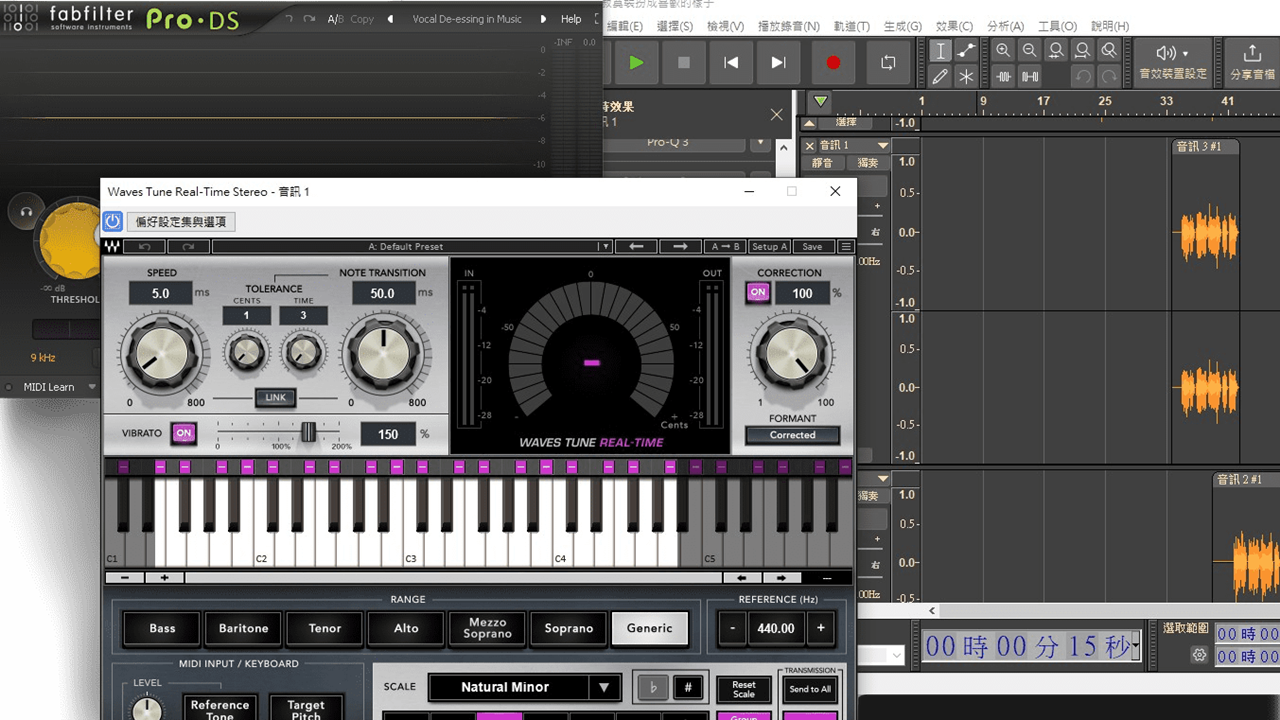
Task: Open the Pro-DS Vocal De-essing preset selector
Action: (467, 19)
